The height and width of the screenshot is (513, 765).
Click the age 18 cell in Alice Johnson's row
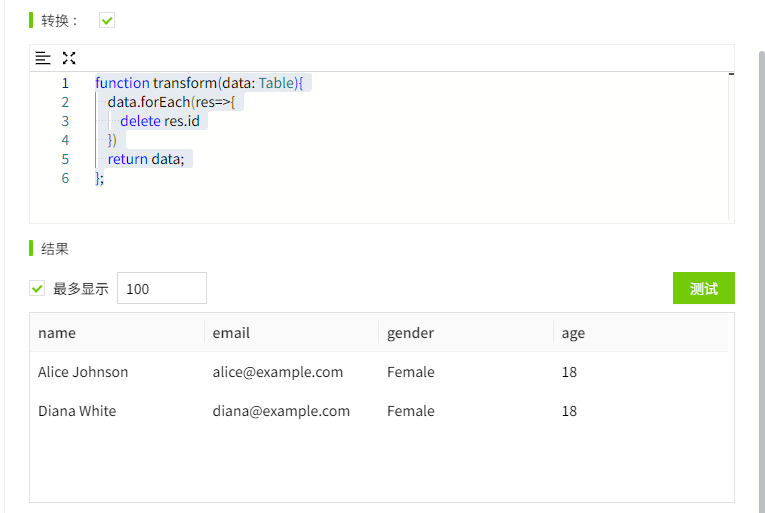[x=569, y=372]
